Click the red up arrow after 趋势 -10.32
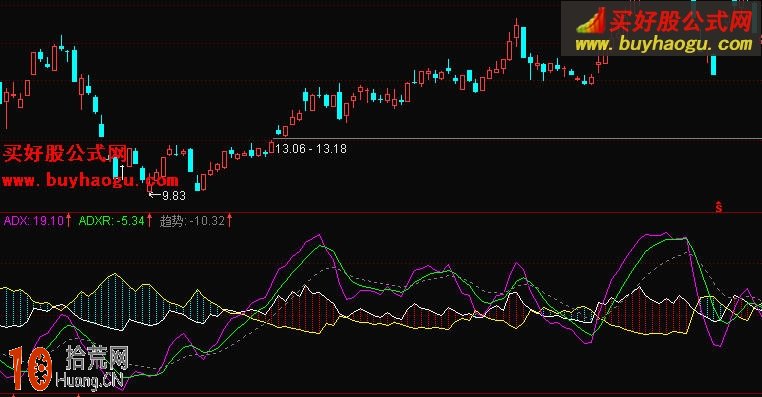Viewport: 762px width, 397px height. click(229, 221)
